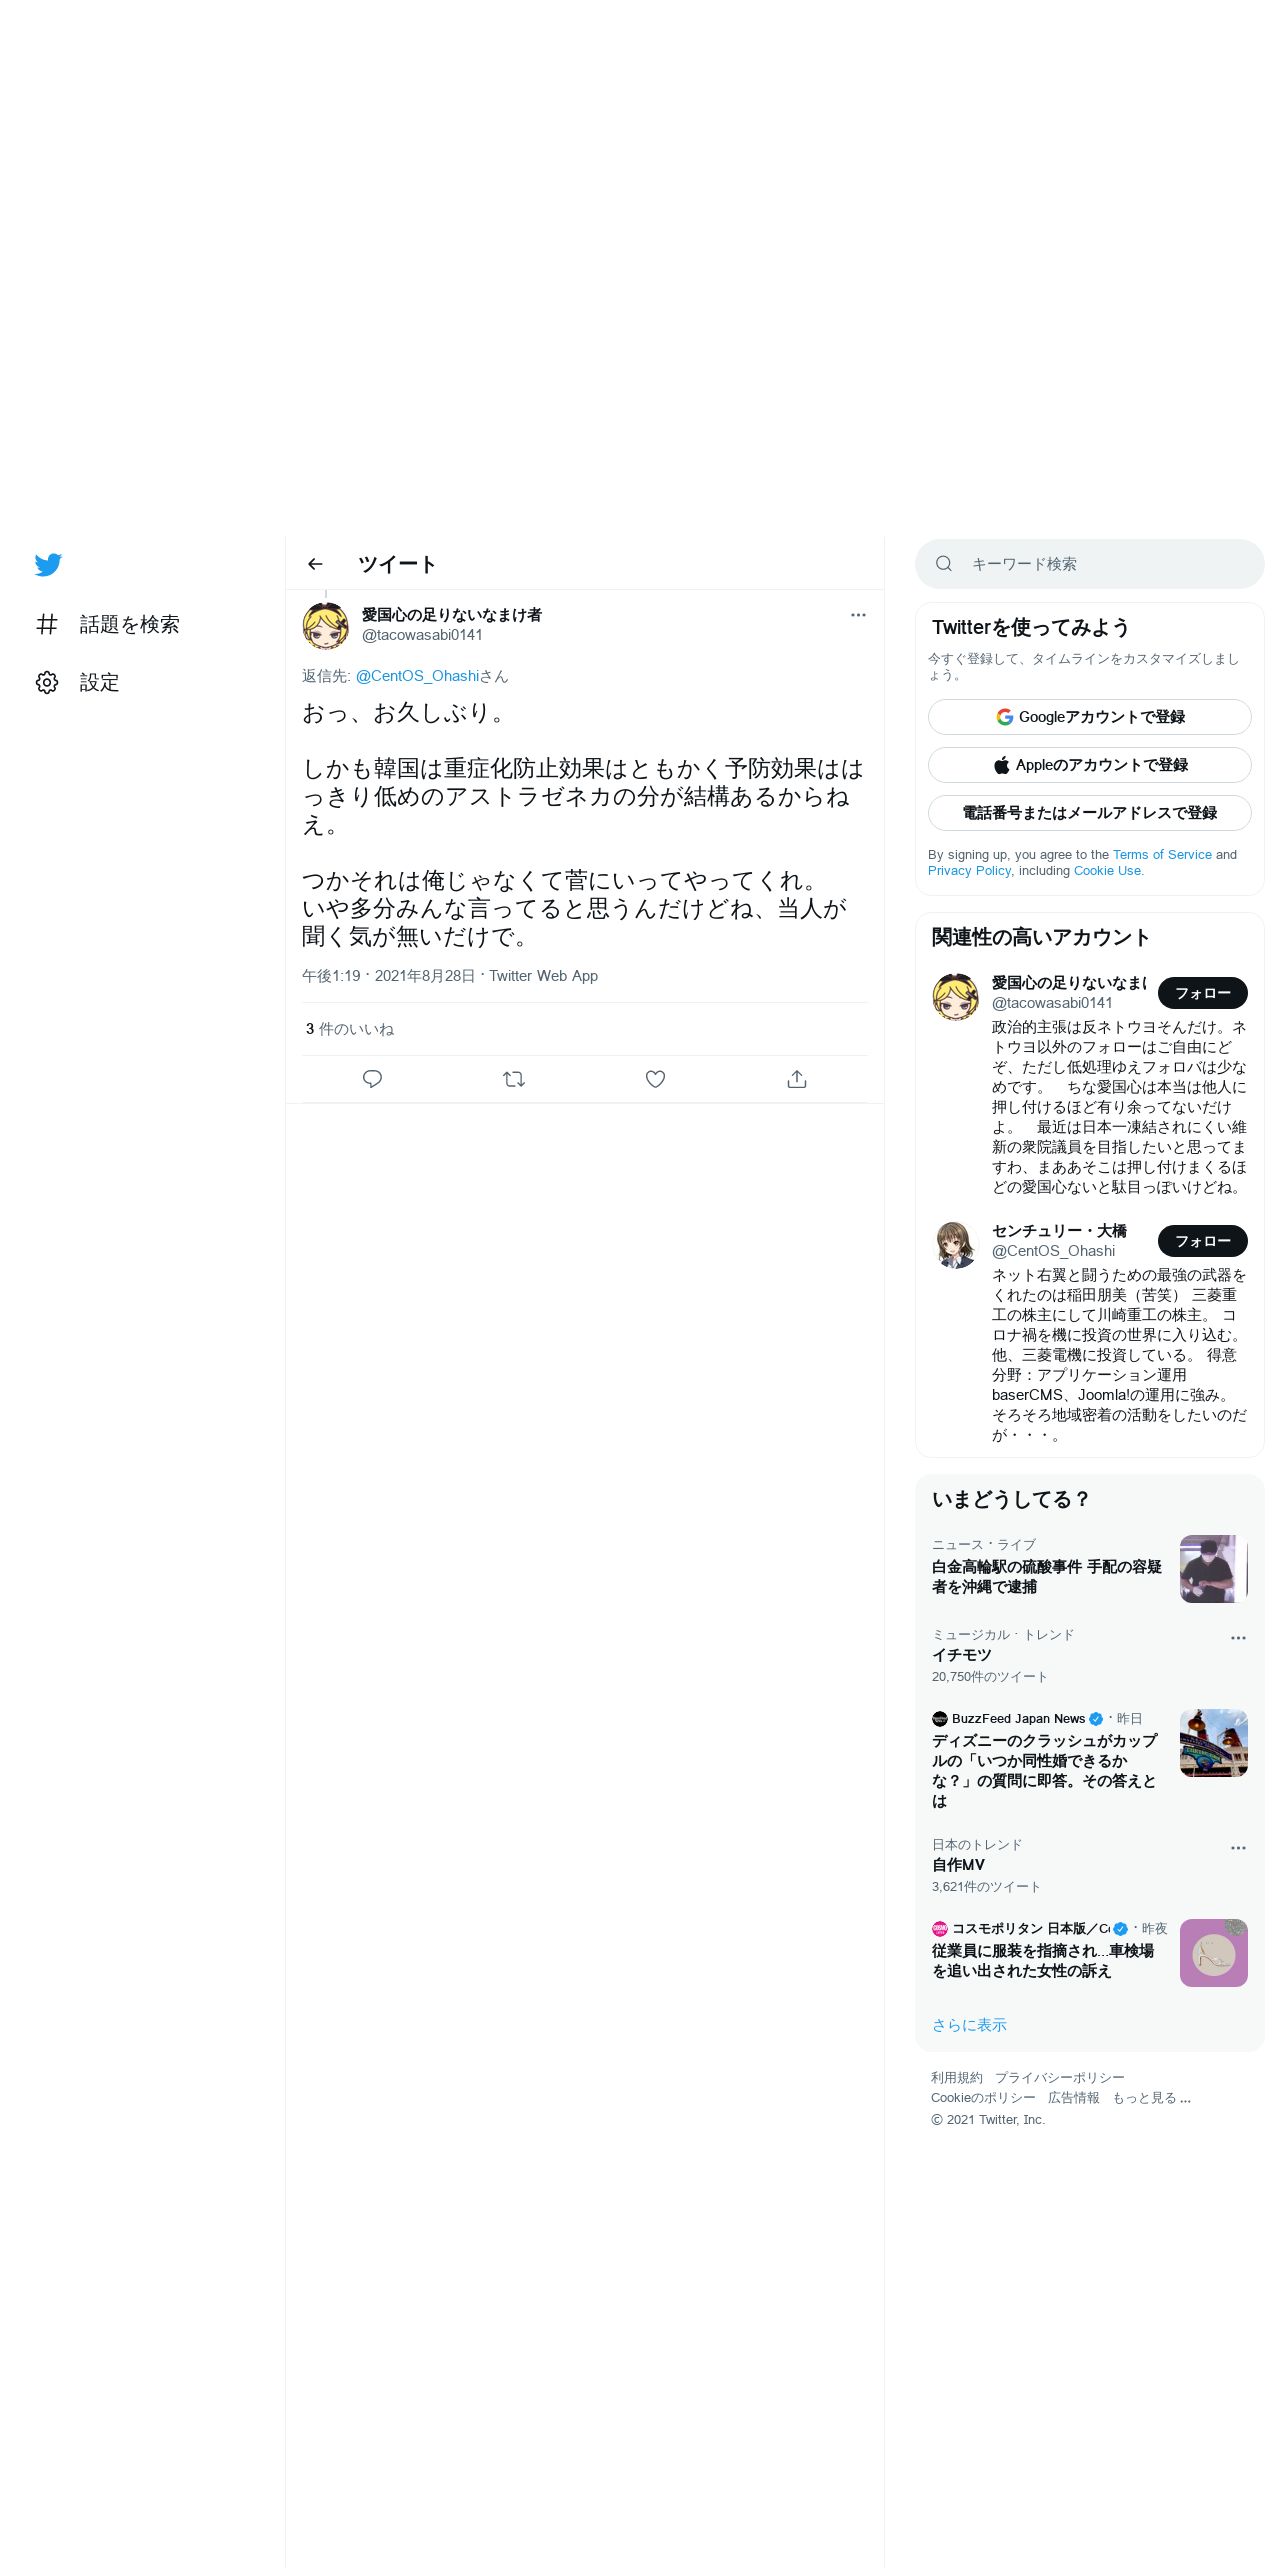Click the share icon under the tweet
This screenshot has height=2568, width=1284.
(797, 1079)
